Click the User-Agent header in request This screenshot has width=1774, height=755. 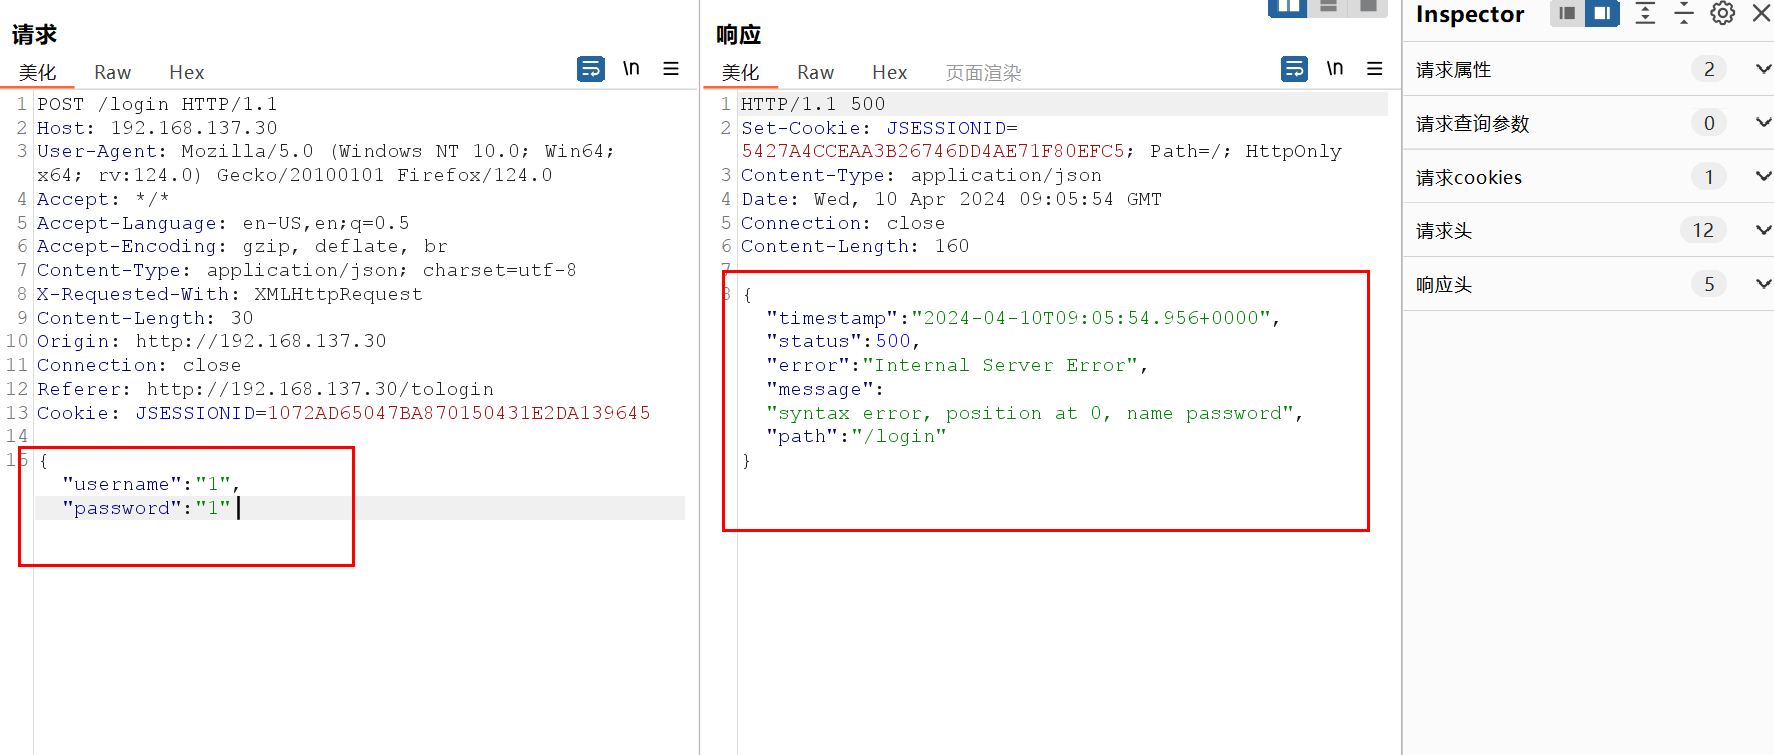pos(326,163)
